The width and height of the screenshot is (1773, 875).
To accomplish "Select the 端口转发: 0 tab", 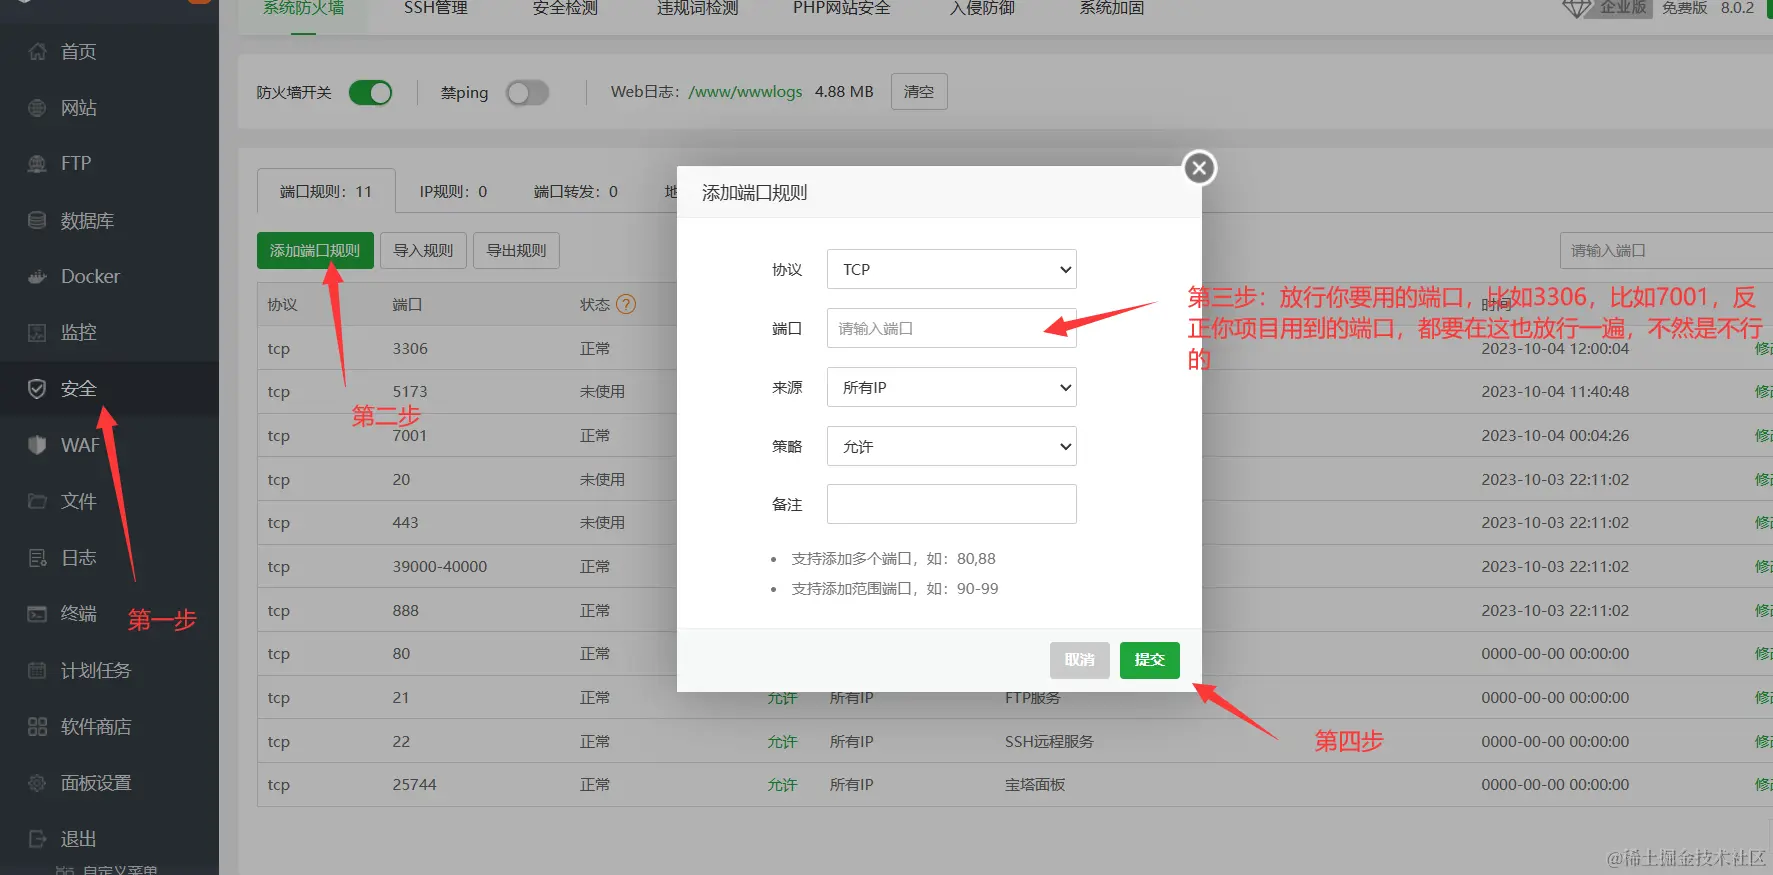I will point(576,191).
